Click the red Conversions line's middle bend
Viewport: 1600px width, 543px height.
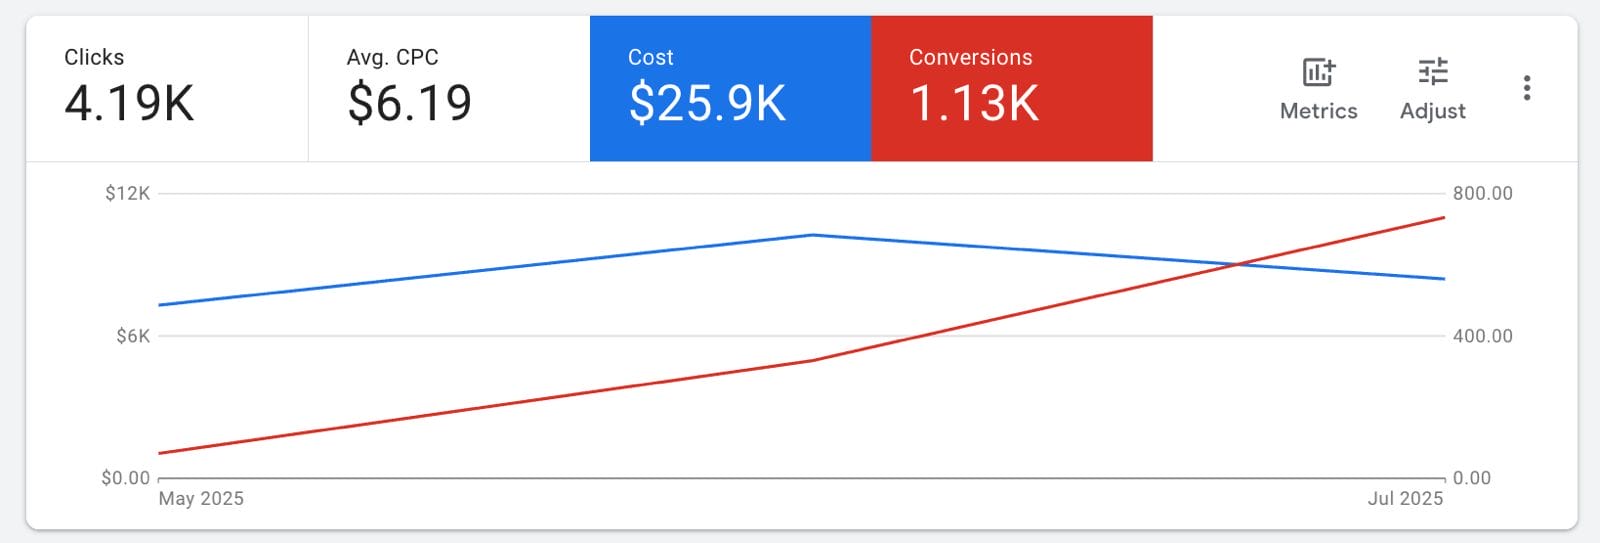click(x=812, y=360)
